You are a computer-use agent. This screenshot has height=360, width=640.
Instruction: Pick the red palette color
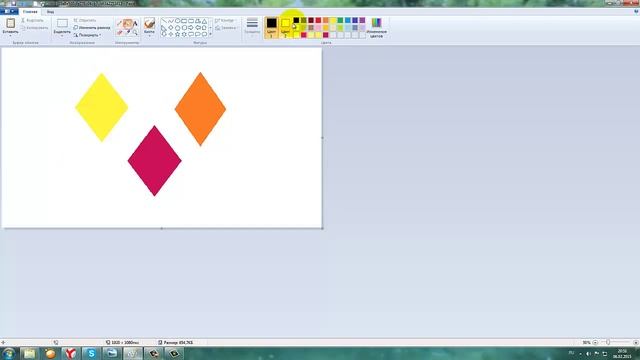[x=318, y=20]
